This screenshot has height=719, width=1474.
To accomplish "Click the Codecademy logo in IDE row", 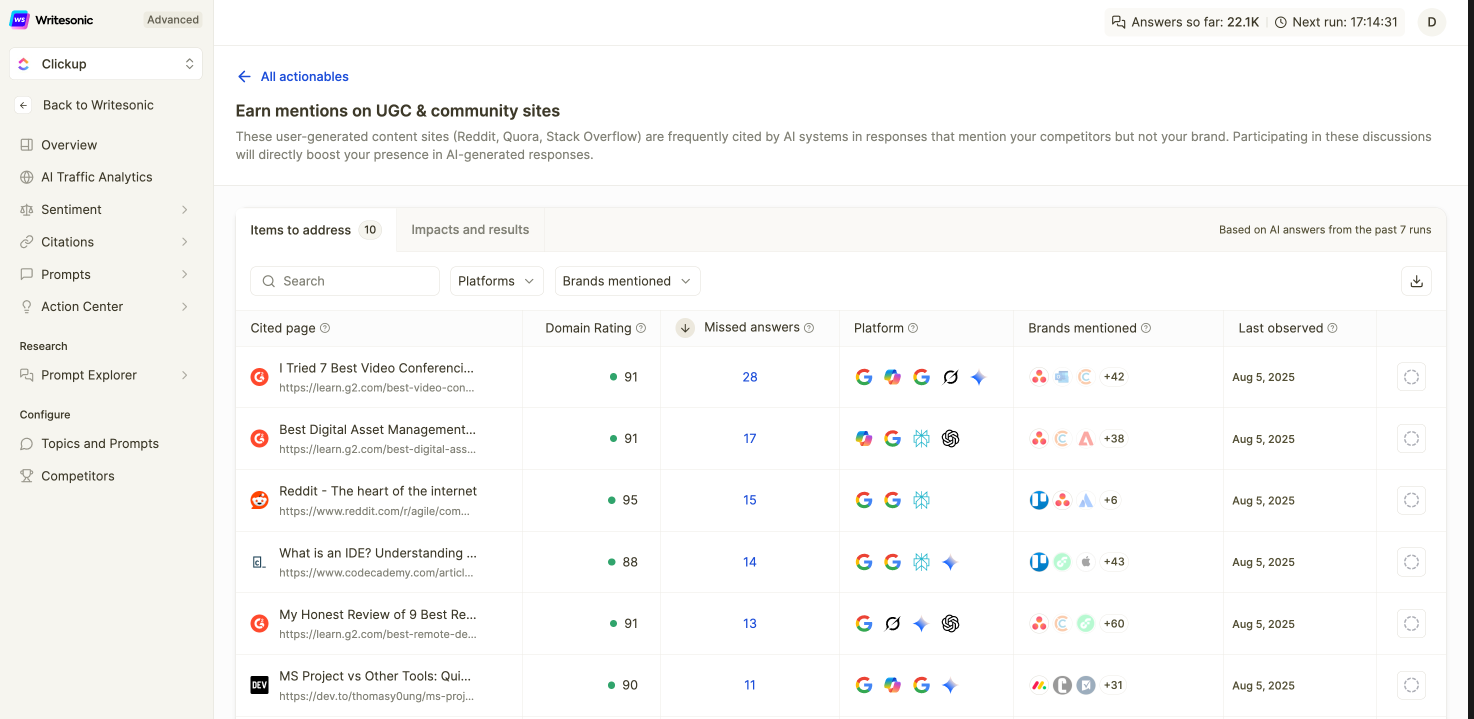I will 260,562.
